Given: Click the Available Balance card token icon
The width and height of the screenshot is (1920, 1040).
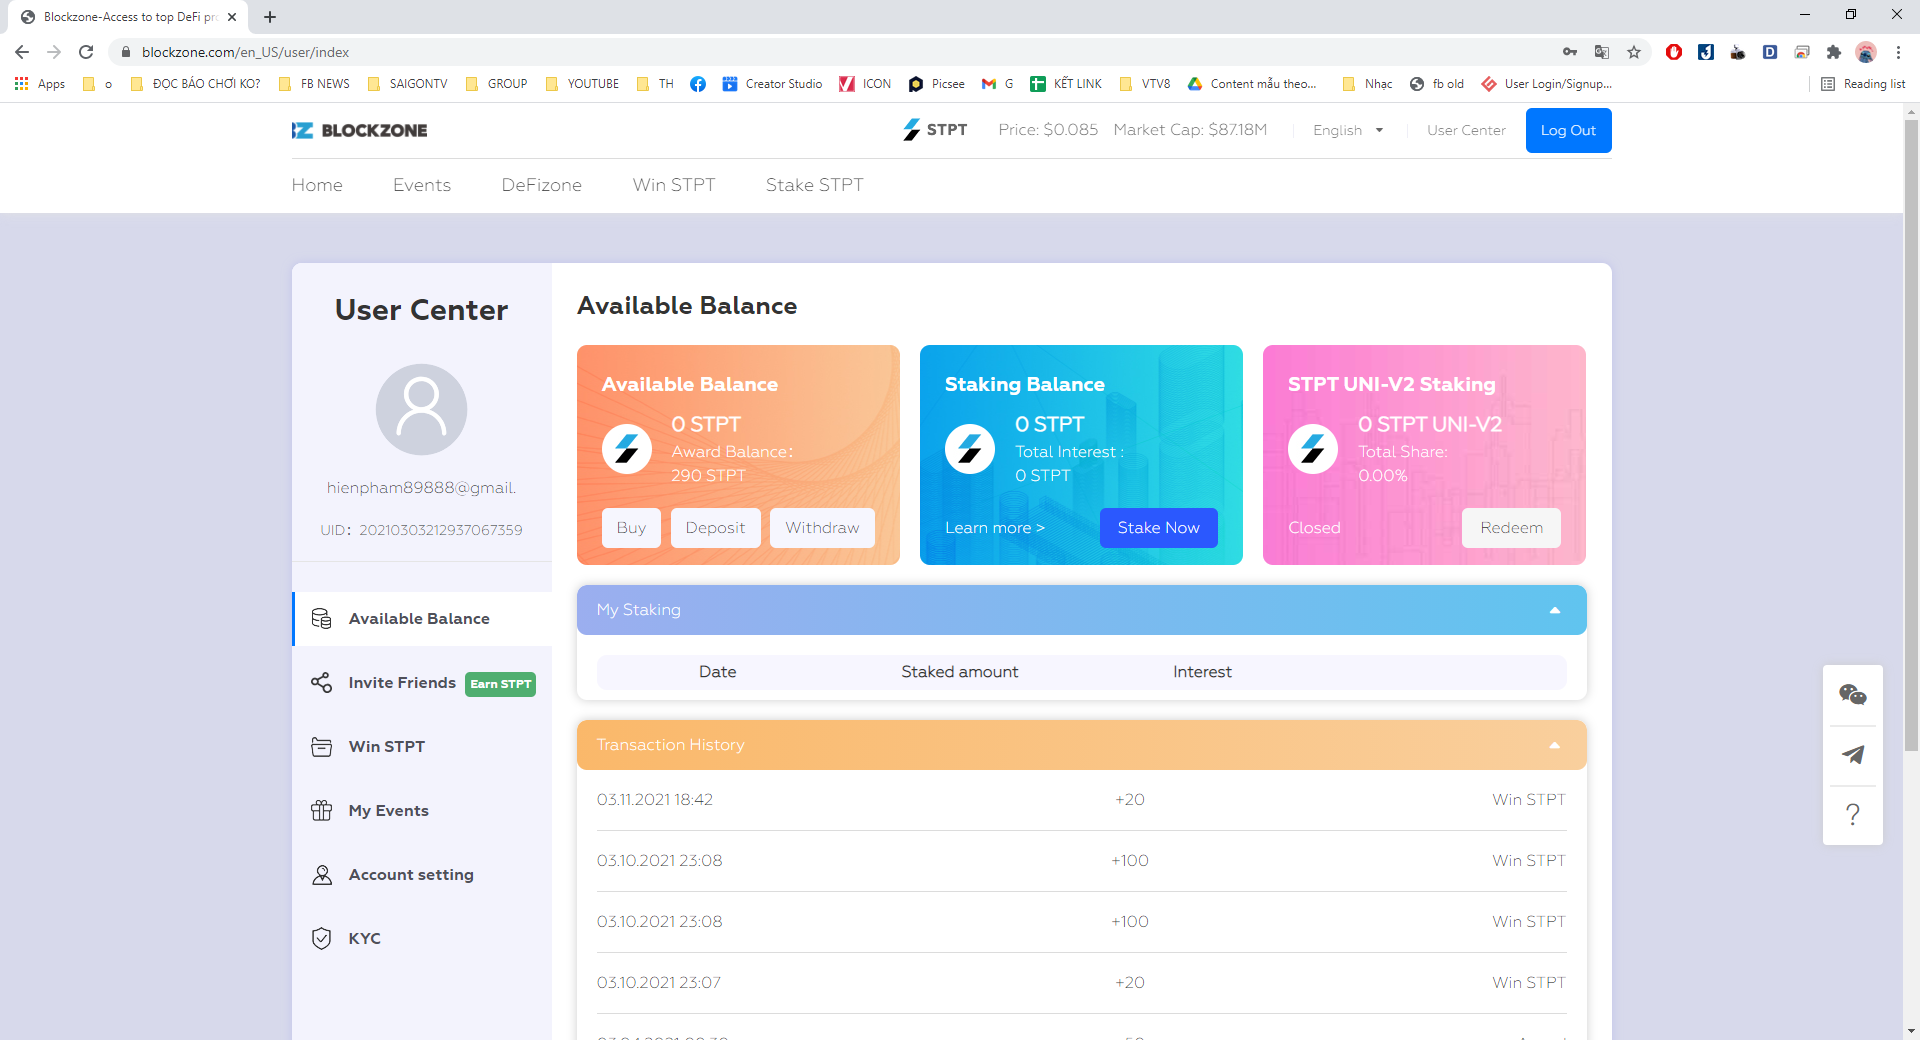Looking at the screenshot, I should coord(627,449).
